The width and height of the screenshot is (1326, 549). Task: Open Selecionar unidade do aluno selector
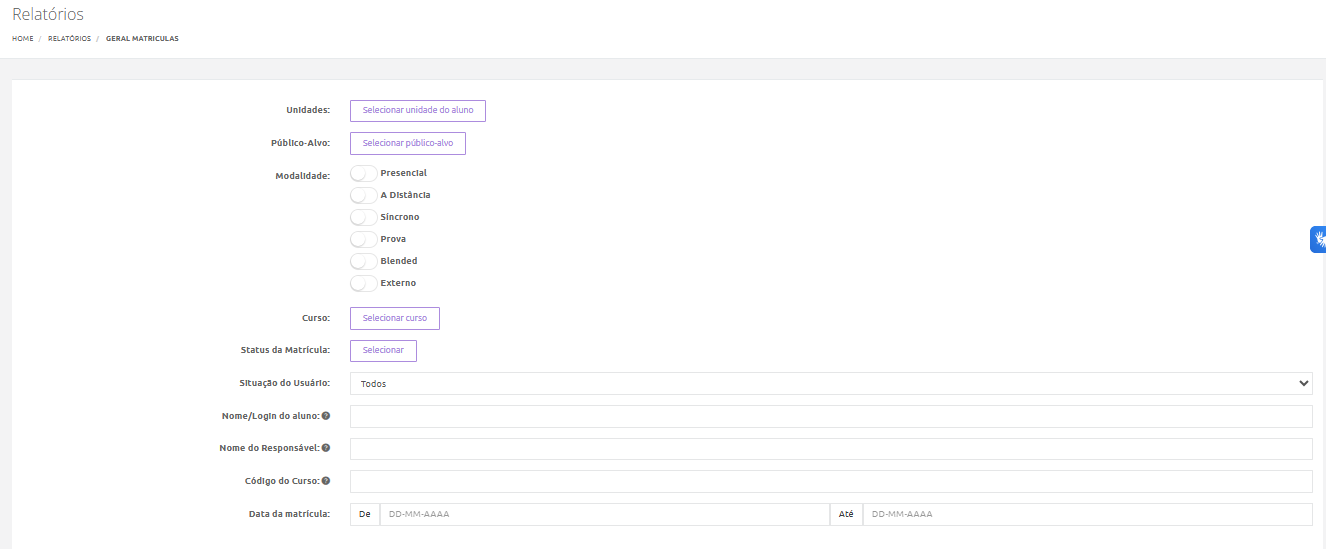click(x=417, y=111)
